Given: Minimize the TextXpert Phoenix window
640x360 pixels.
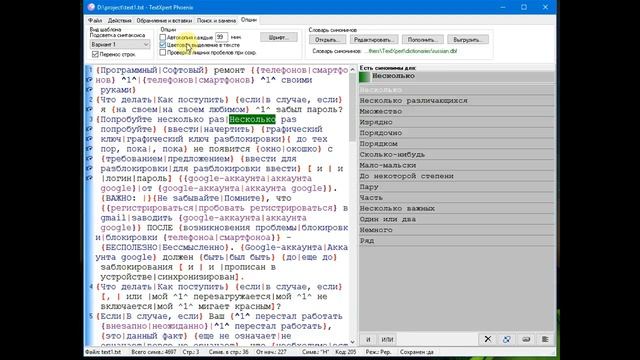Looking at the screenshot, I should tap(503, 7).
